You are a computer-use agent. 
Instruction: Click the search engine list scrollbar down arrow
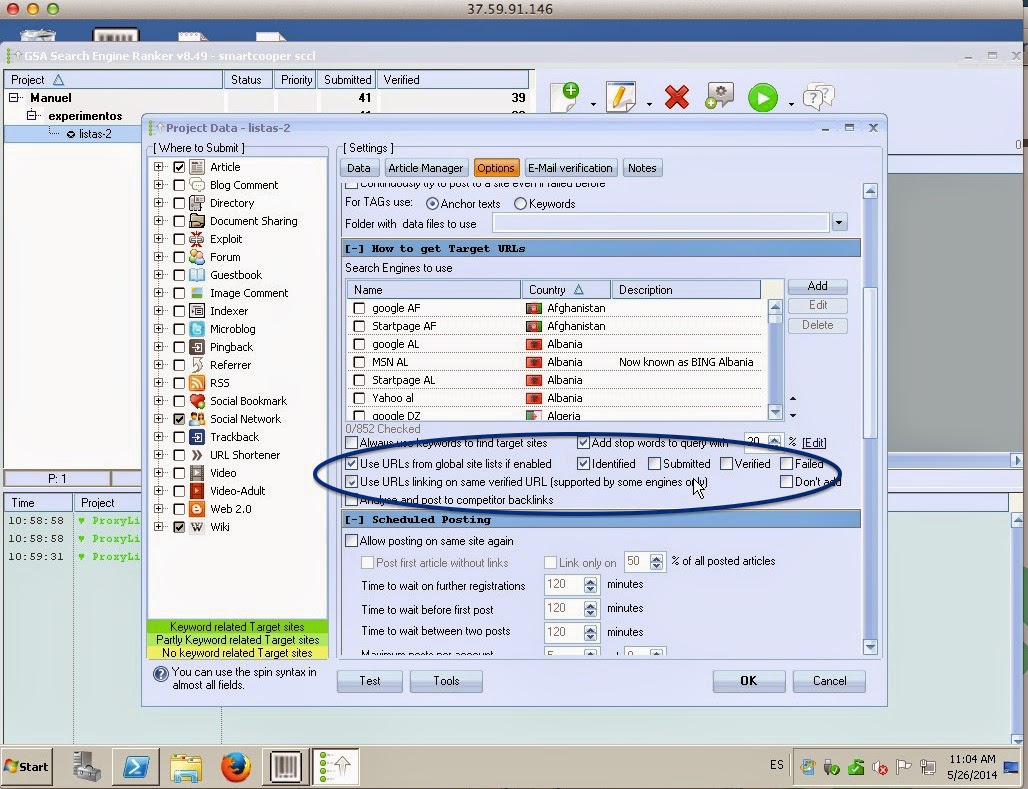(x=775, y=412)
